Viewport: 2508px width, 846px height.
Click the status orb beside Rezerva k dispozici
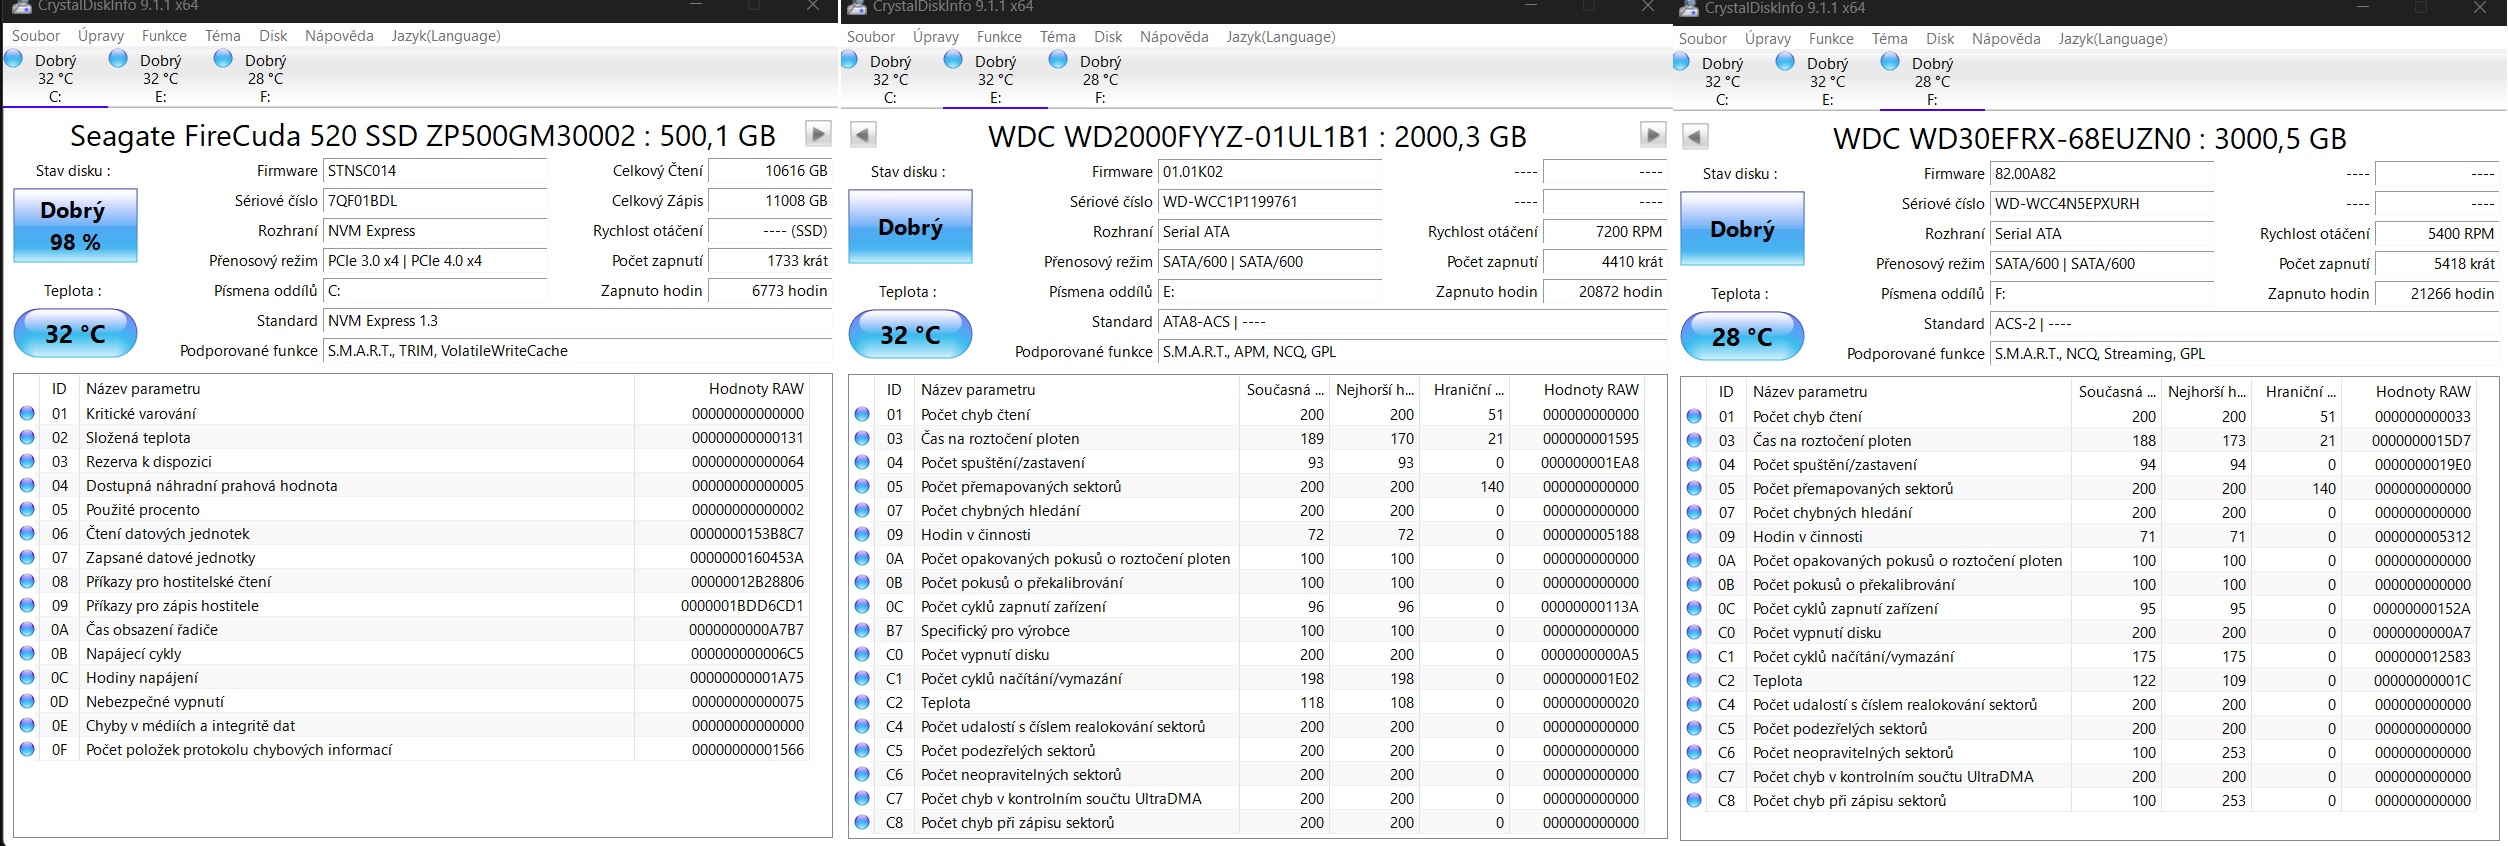(x=27, y=461)
